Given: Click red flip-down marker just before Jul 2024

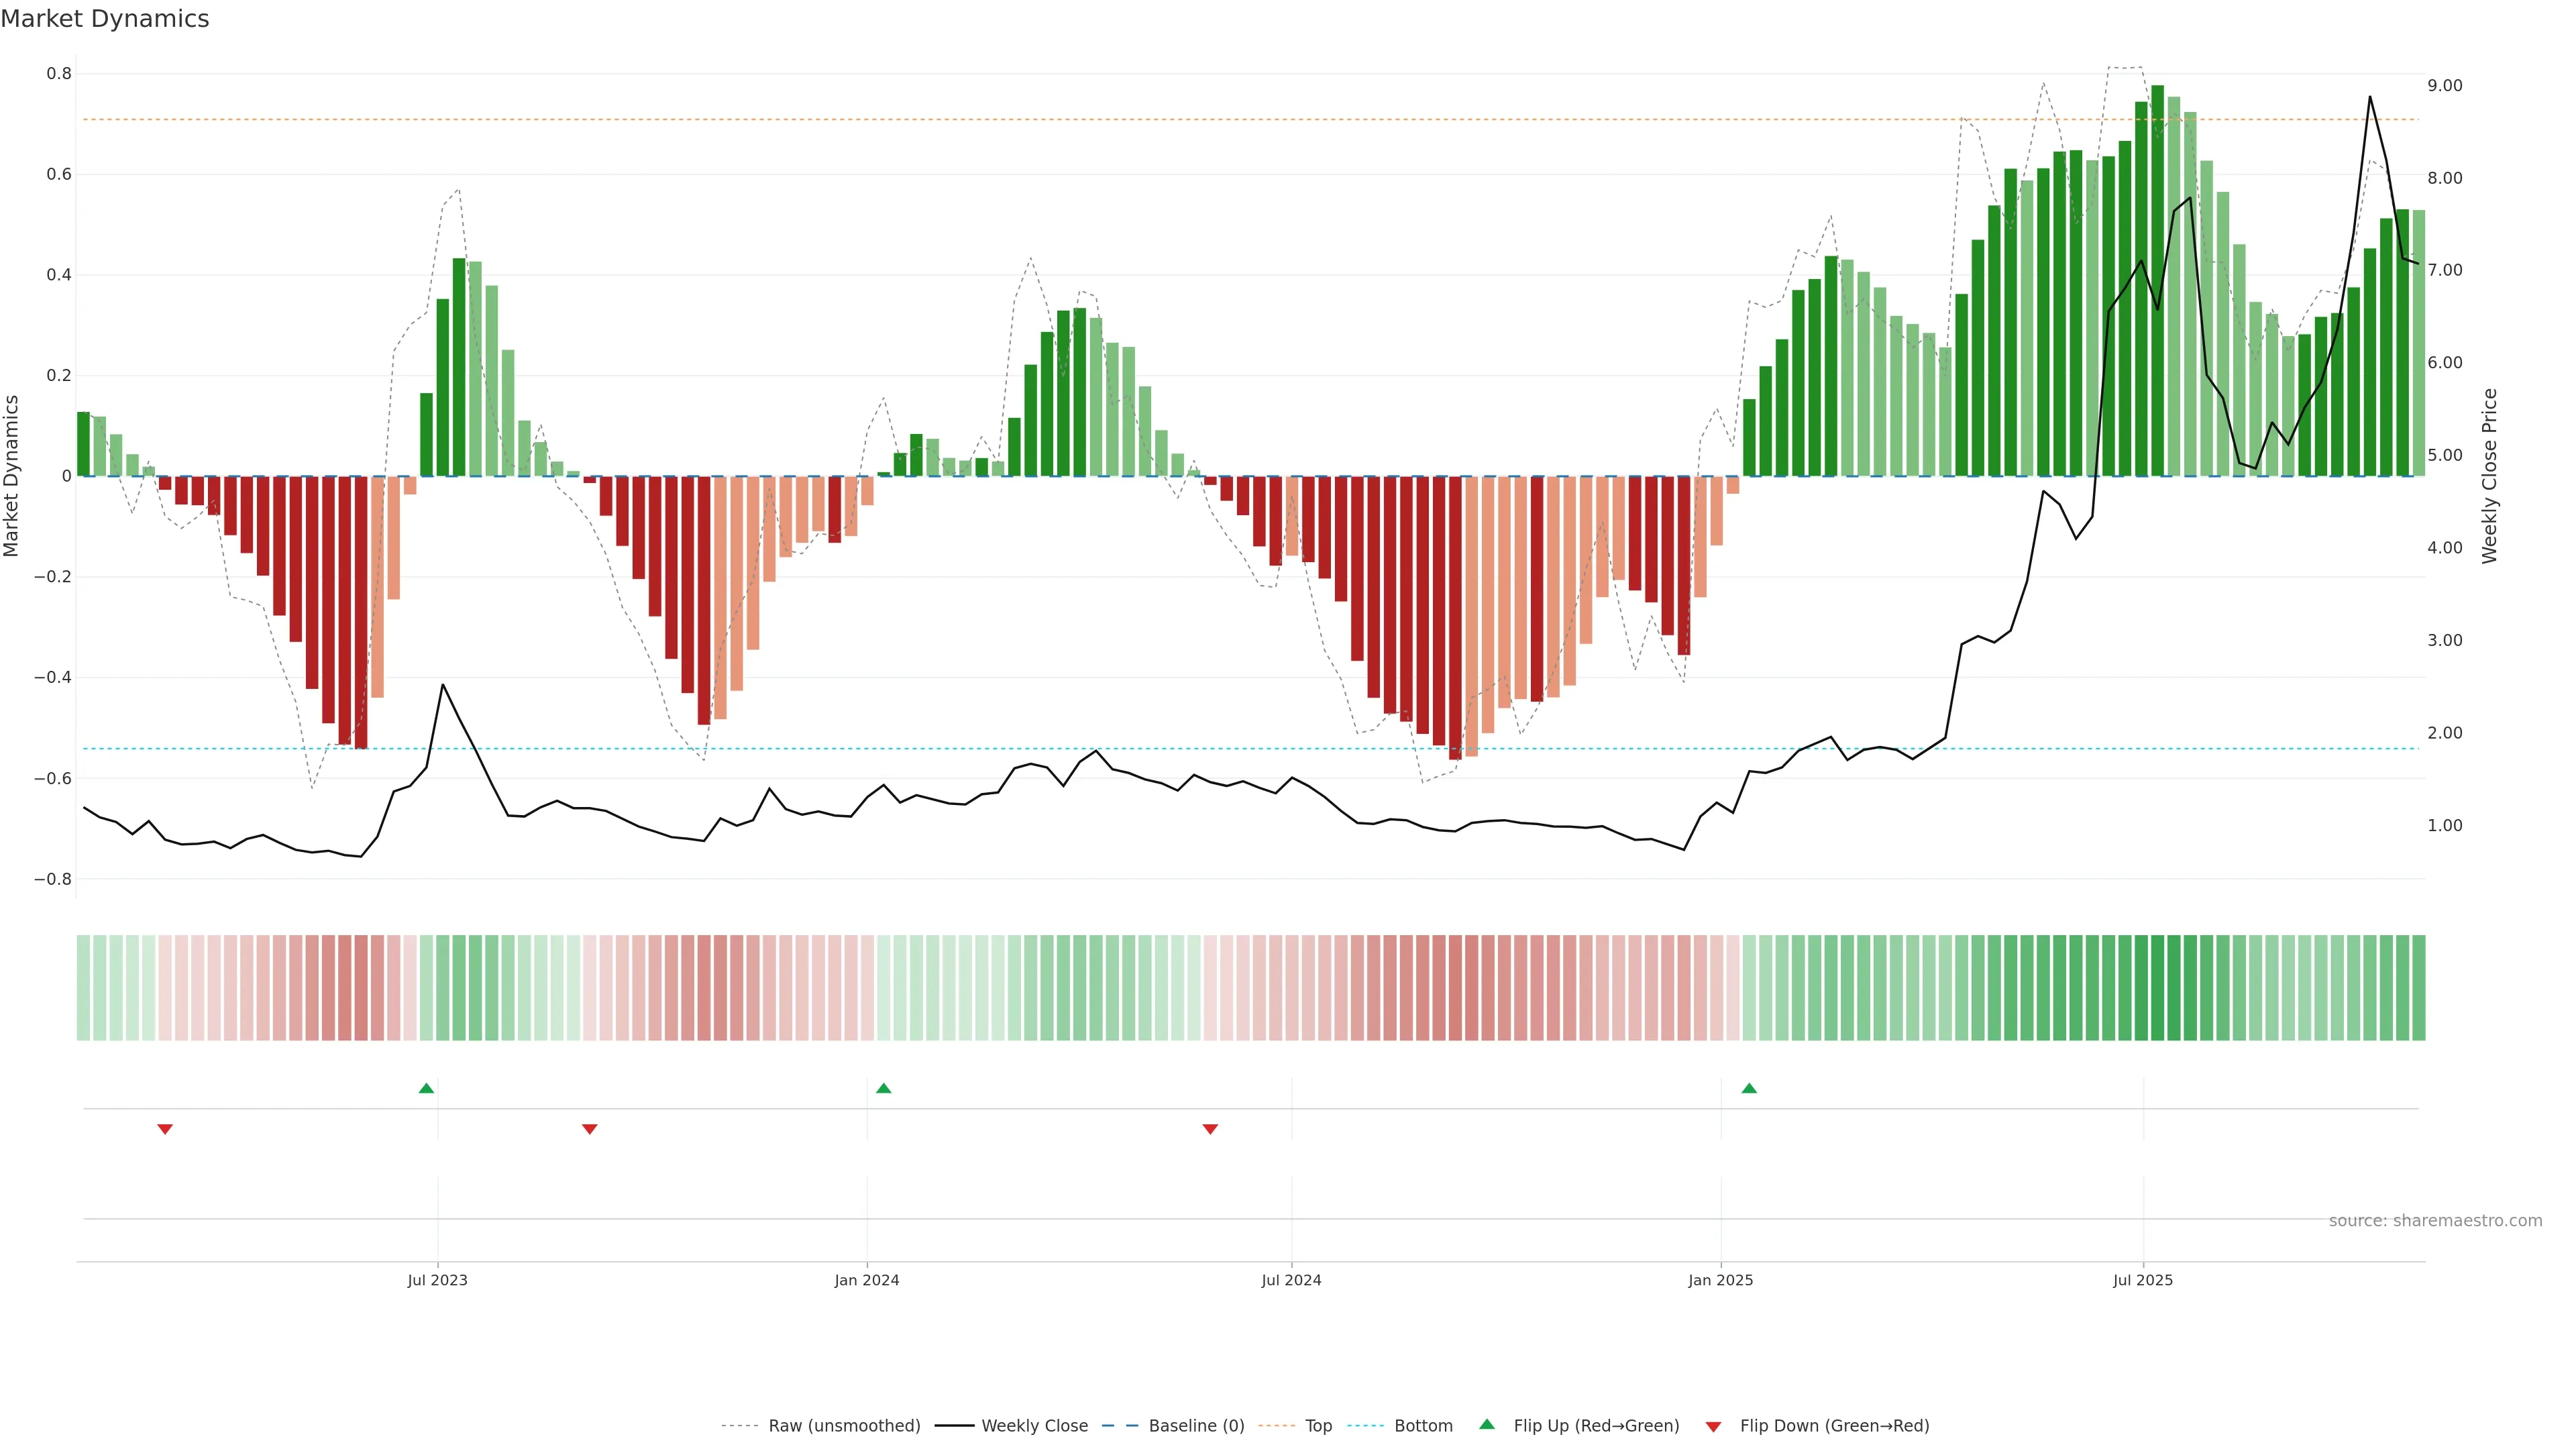Looking at the screenshot, I should (x=1210, y=1129).
